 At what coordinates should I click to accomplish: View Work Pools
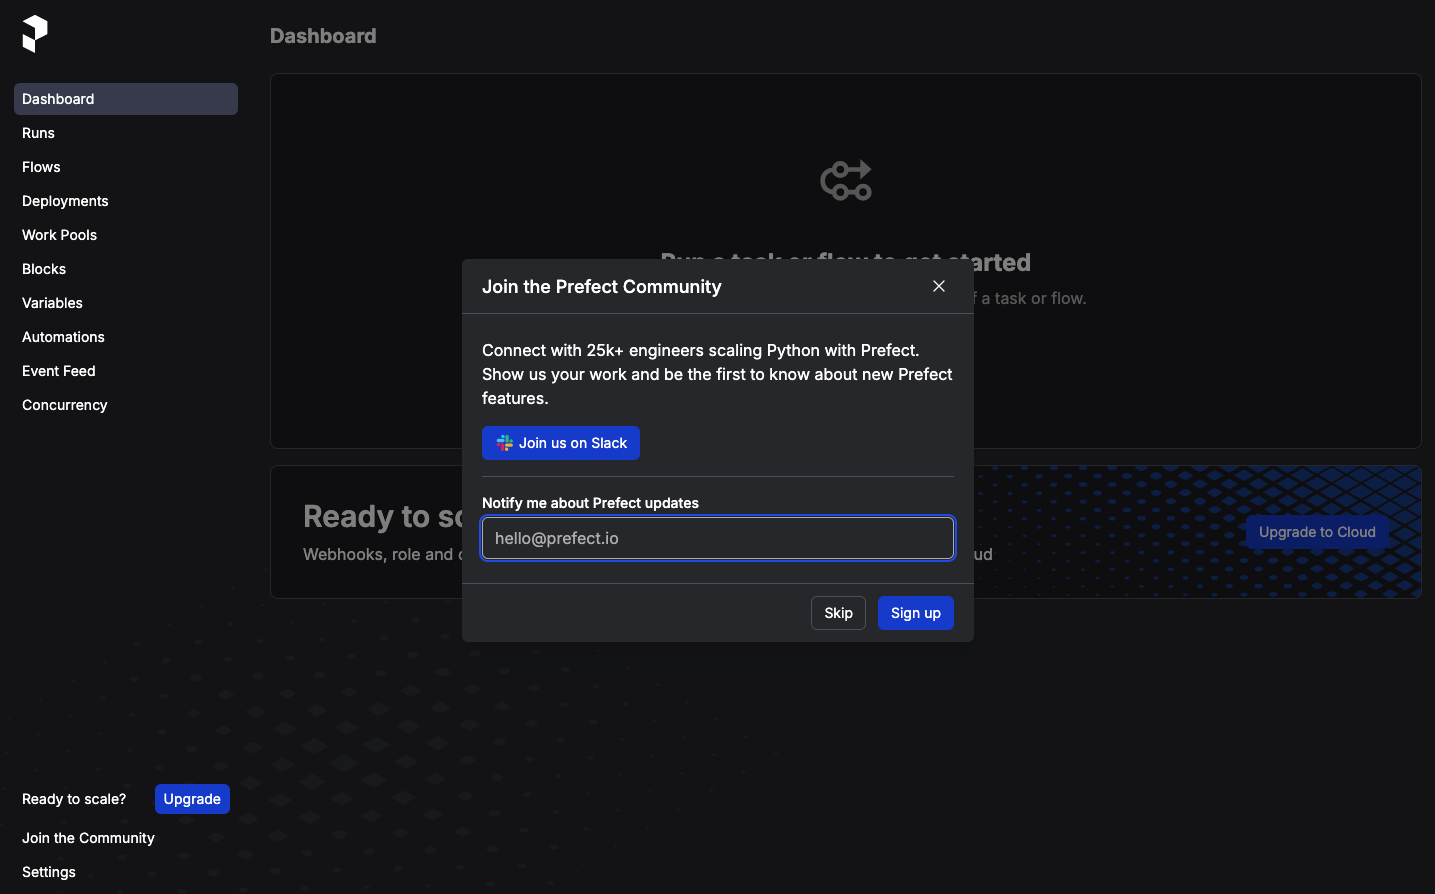pos(59,235)
